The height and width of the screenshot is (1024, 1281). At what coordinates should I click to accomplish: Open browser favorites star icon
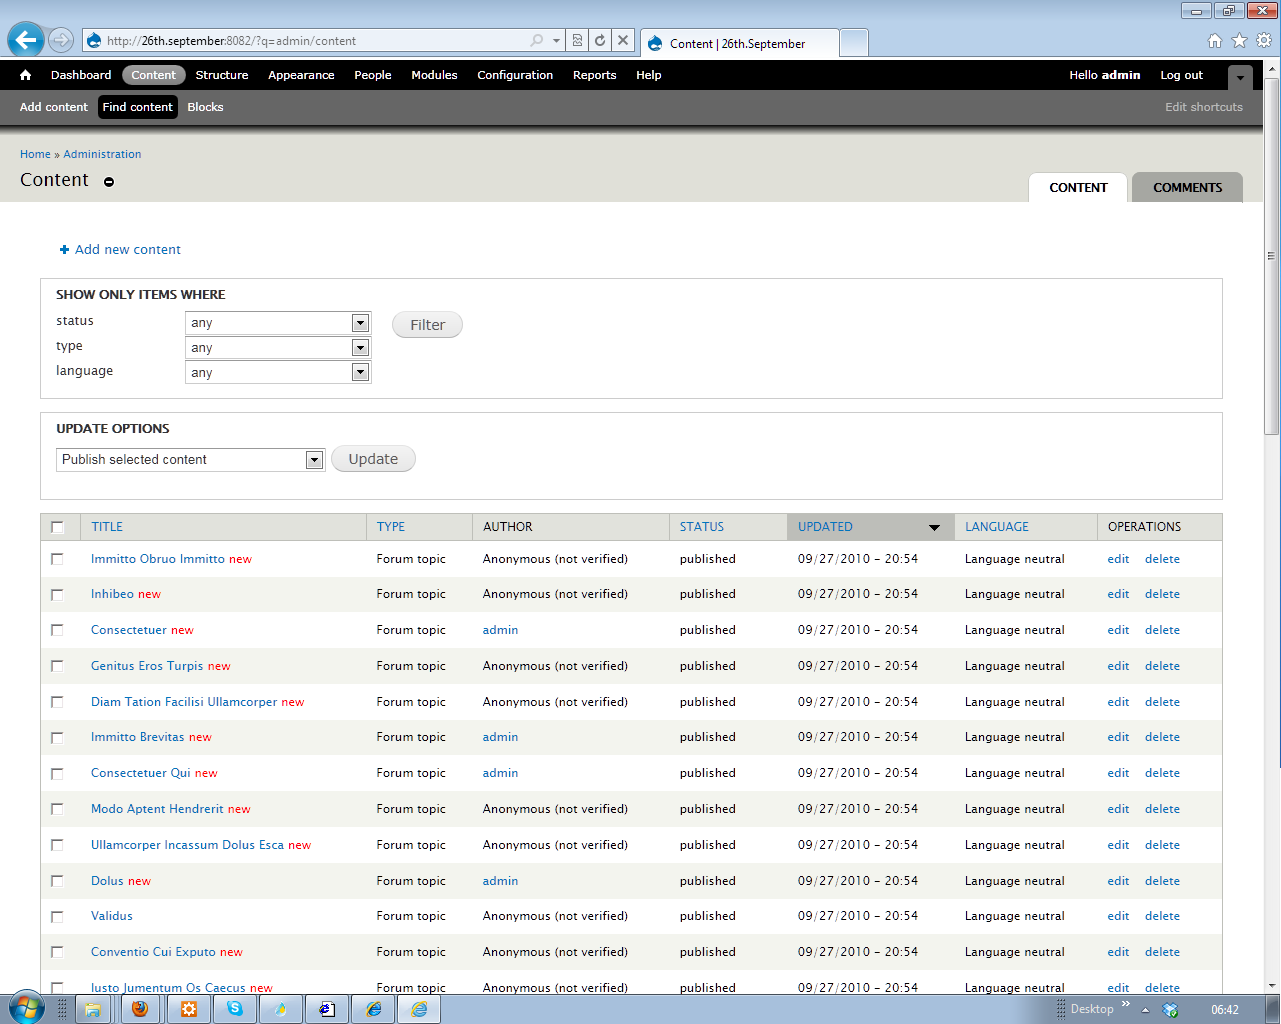coord(1239,41)
